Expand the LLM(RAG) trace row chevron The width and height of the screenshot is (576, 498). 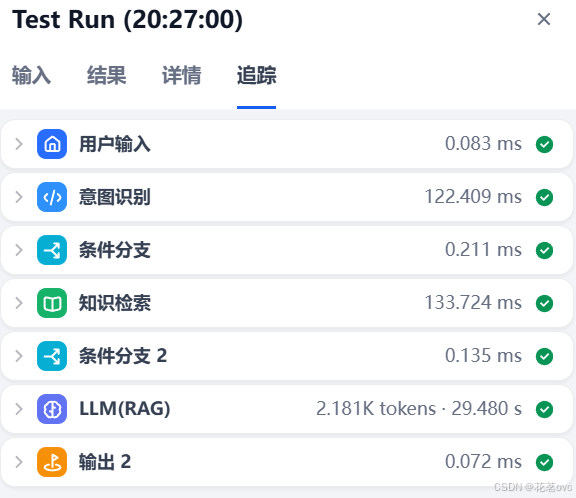pos(19,409)
